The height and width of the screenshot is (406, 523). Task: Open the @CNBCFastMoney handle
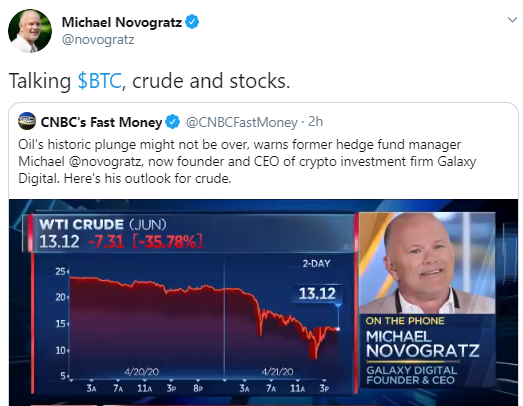pyautogui.click(x=241, y=122)
